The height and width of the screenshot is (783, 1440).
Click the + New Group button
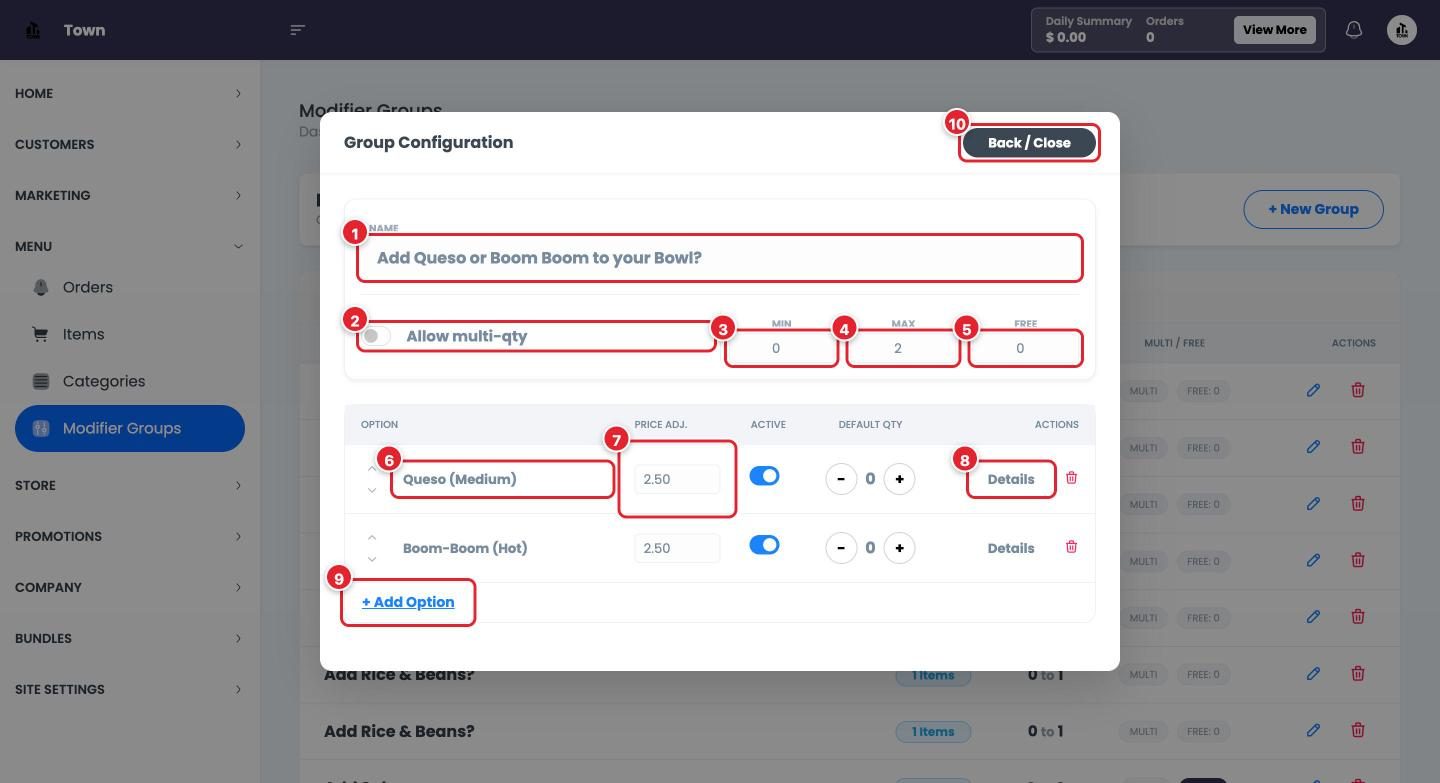click(1313, 209)
